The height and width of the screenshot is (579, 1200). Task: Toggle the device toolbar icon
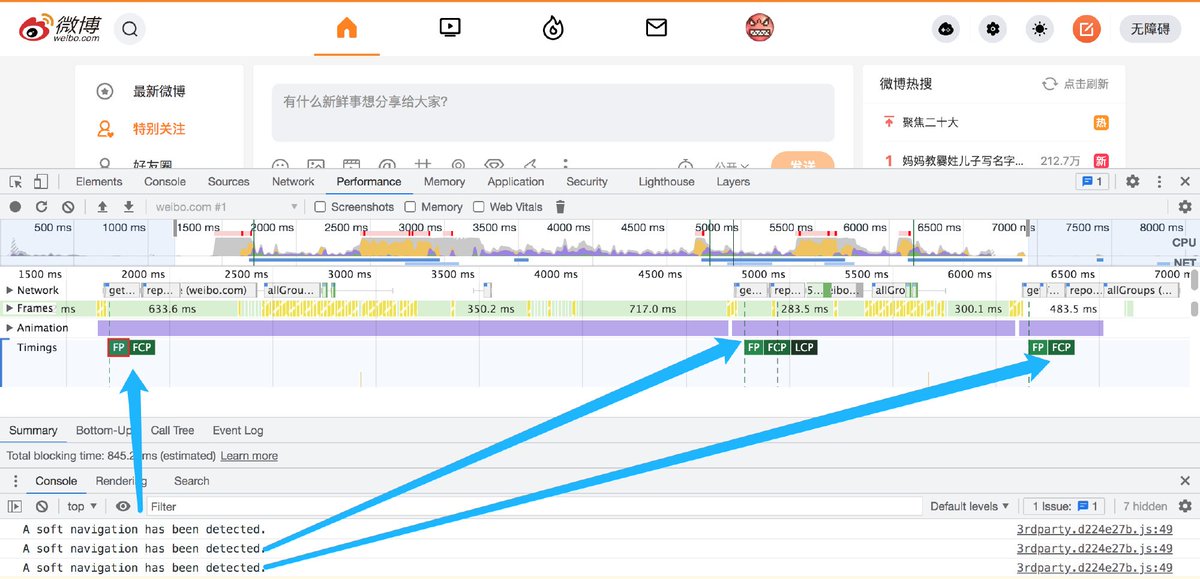[40, 181]
